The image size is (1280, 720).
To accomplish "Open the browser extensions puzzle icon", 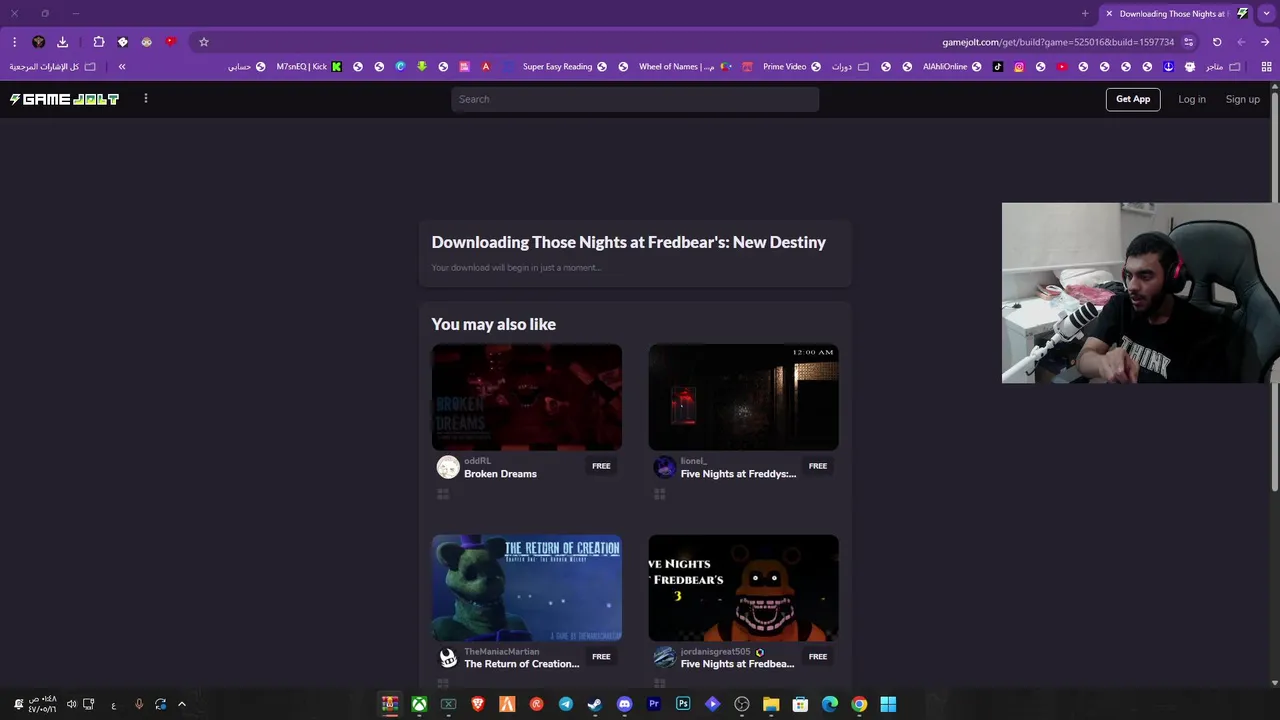I will point(98,42).
